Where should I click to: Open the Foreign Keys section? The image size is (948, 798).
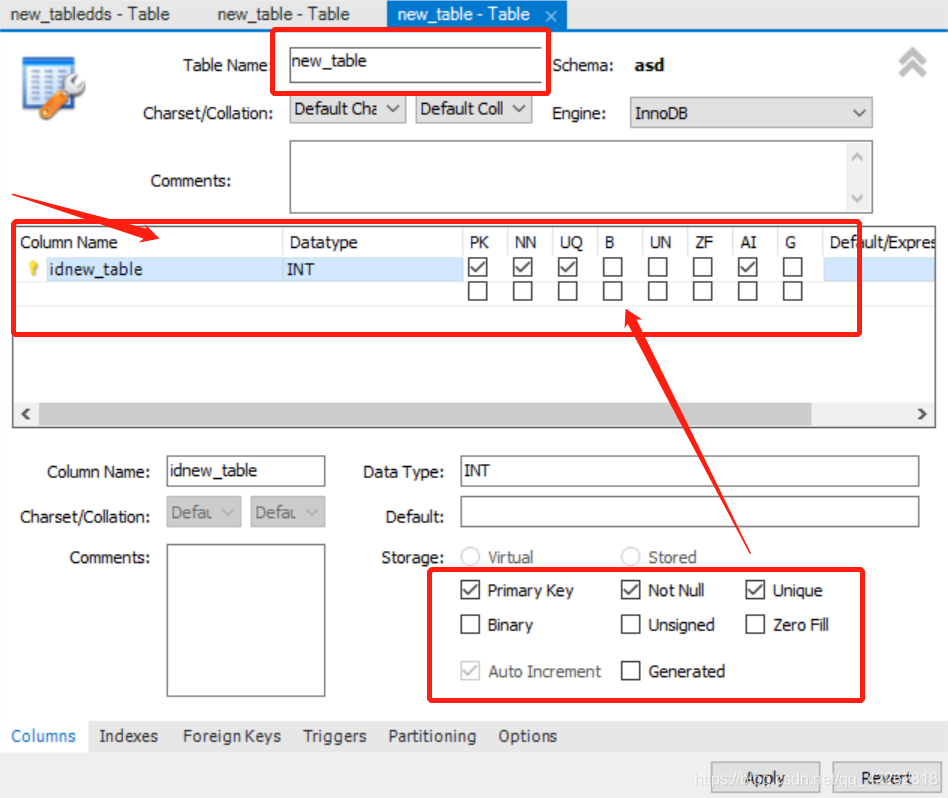tap(231, 736)
